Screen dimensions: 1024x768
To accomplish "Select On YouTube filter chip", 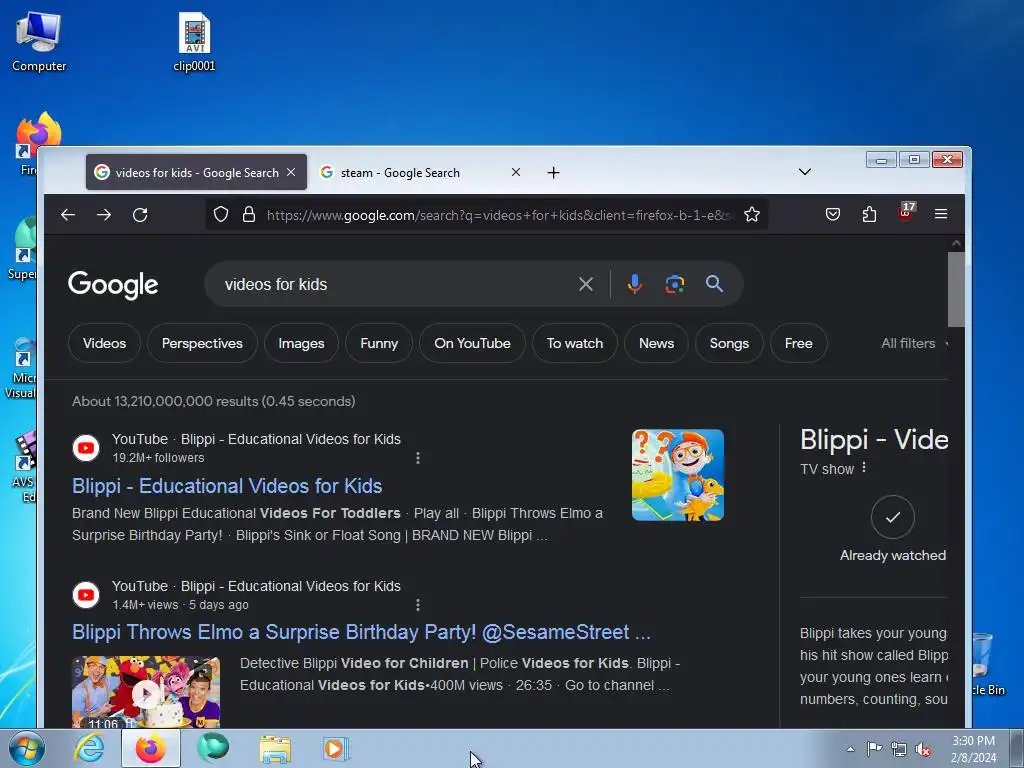I will [472, 343].
